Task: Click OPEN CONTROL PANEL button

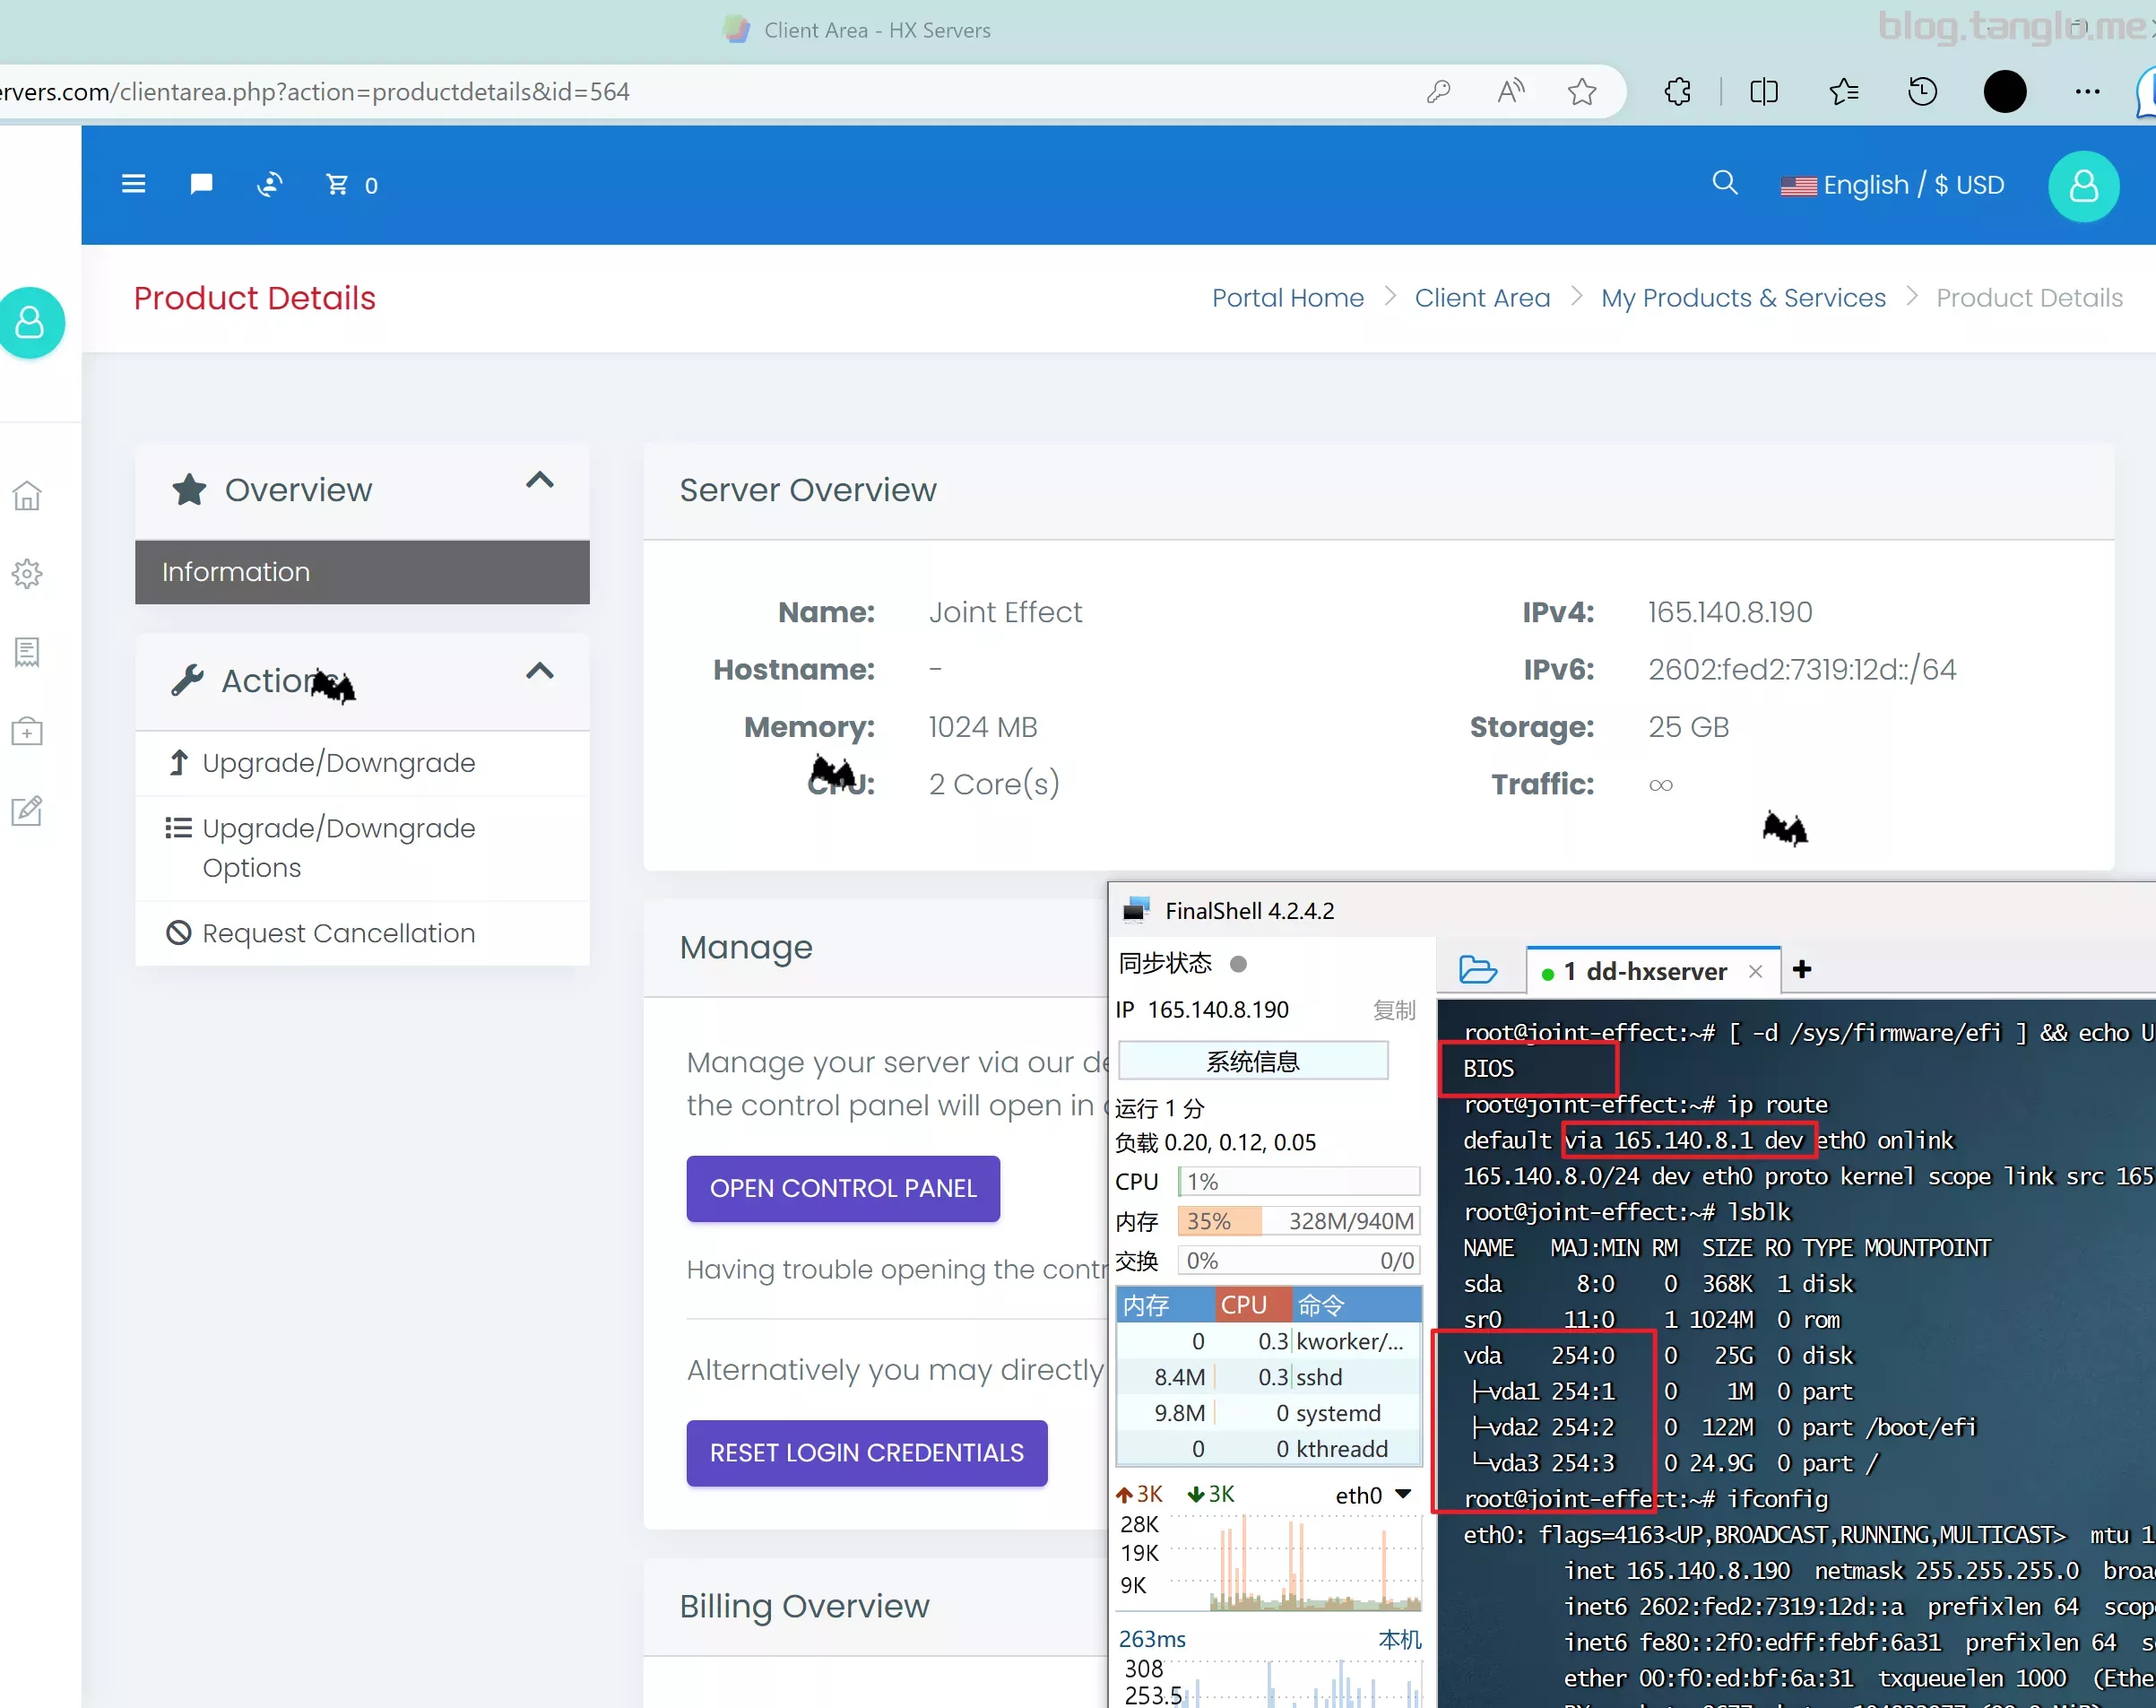Action: point(843,1188)
